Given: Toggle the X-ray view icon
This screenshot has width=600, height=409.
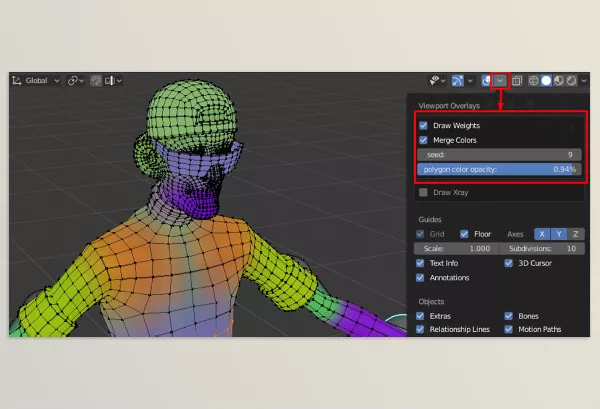Looking at the screenshot, I should 517,81.
